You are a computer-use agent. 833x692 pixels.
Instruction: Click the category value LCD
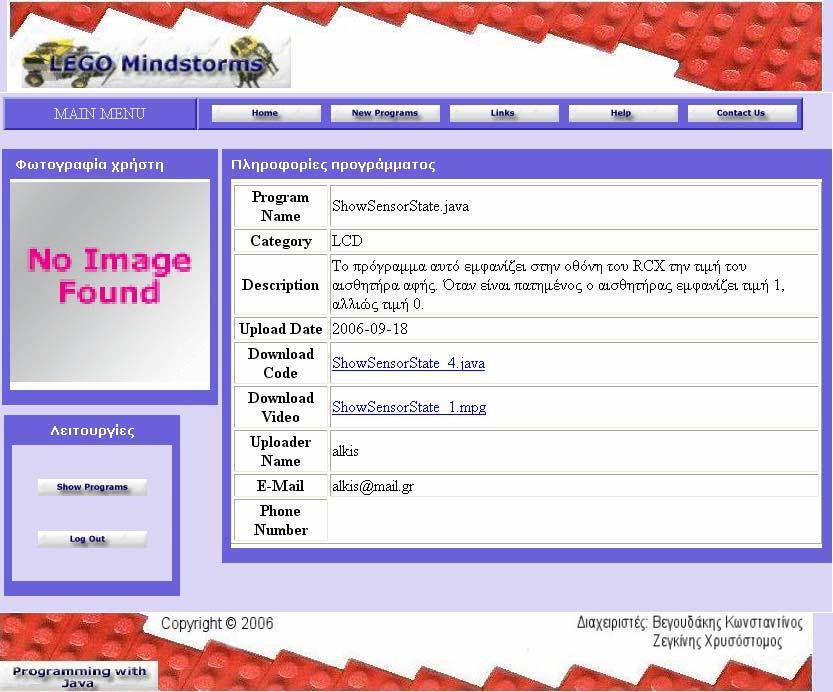click(347, 241)
